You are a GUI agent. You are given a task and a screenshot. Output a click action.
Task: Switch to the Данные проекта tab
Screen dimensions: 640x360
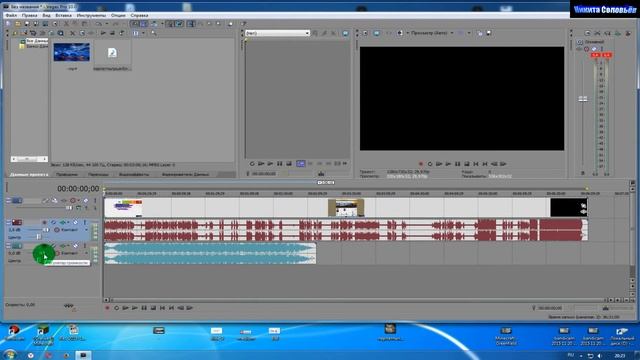click(x=29, y=174)
